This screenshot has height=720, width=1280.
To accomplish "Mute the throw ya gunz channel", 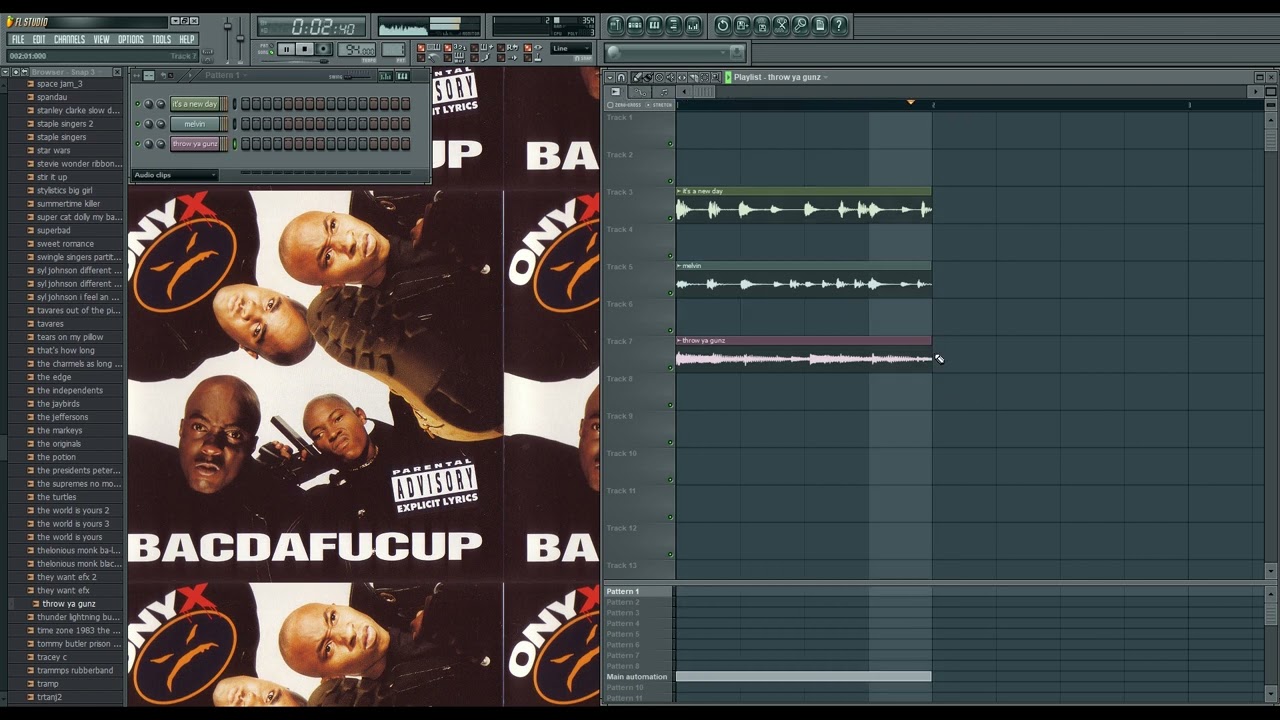I will (x=138, y=144).
